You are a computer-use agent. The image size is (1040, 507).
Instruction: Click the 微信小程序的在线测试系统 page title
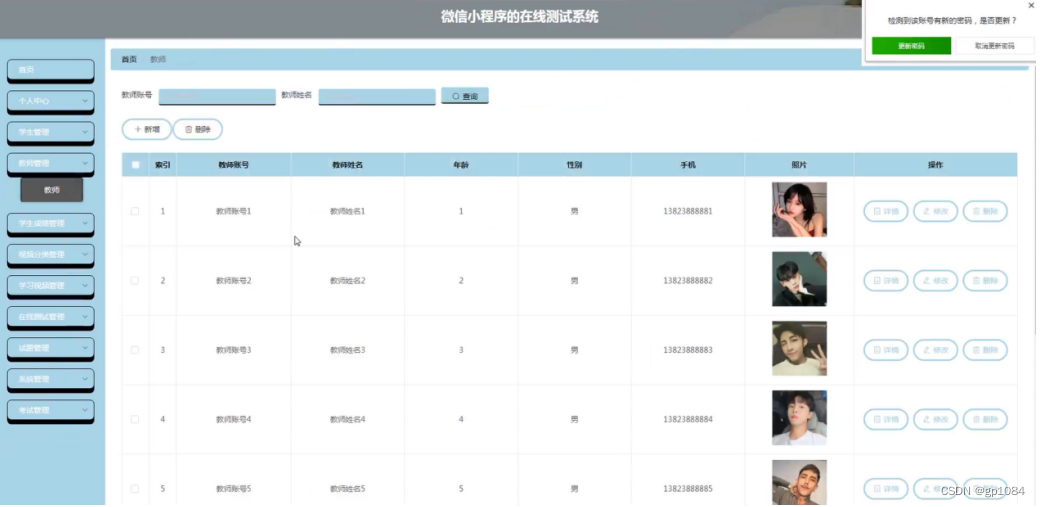519,17
